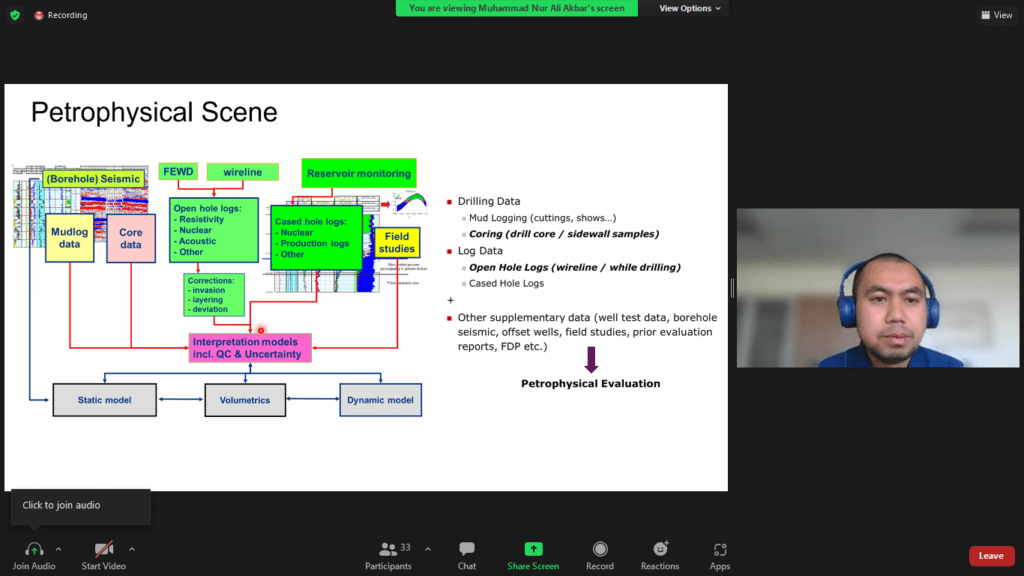1024x576 pixels.
Task: Select the speaker's video thumbnail
Action: pyautogui.click(x=877, y=288)
